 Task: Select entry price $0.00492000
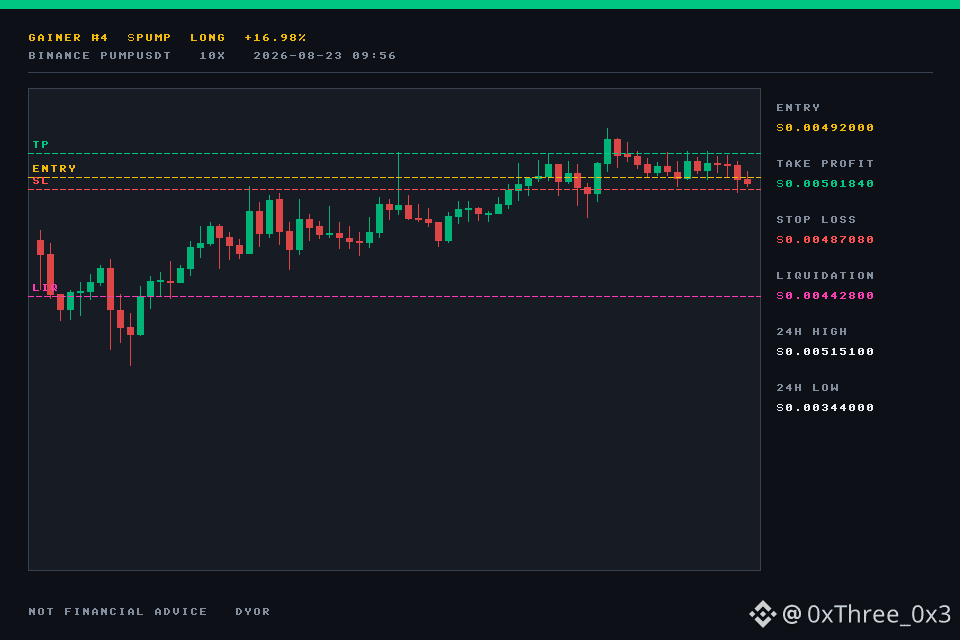click(825, 127)
